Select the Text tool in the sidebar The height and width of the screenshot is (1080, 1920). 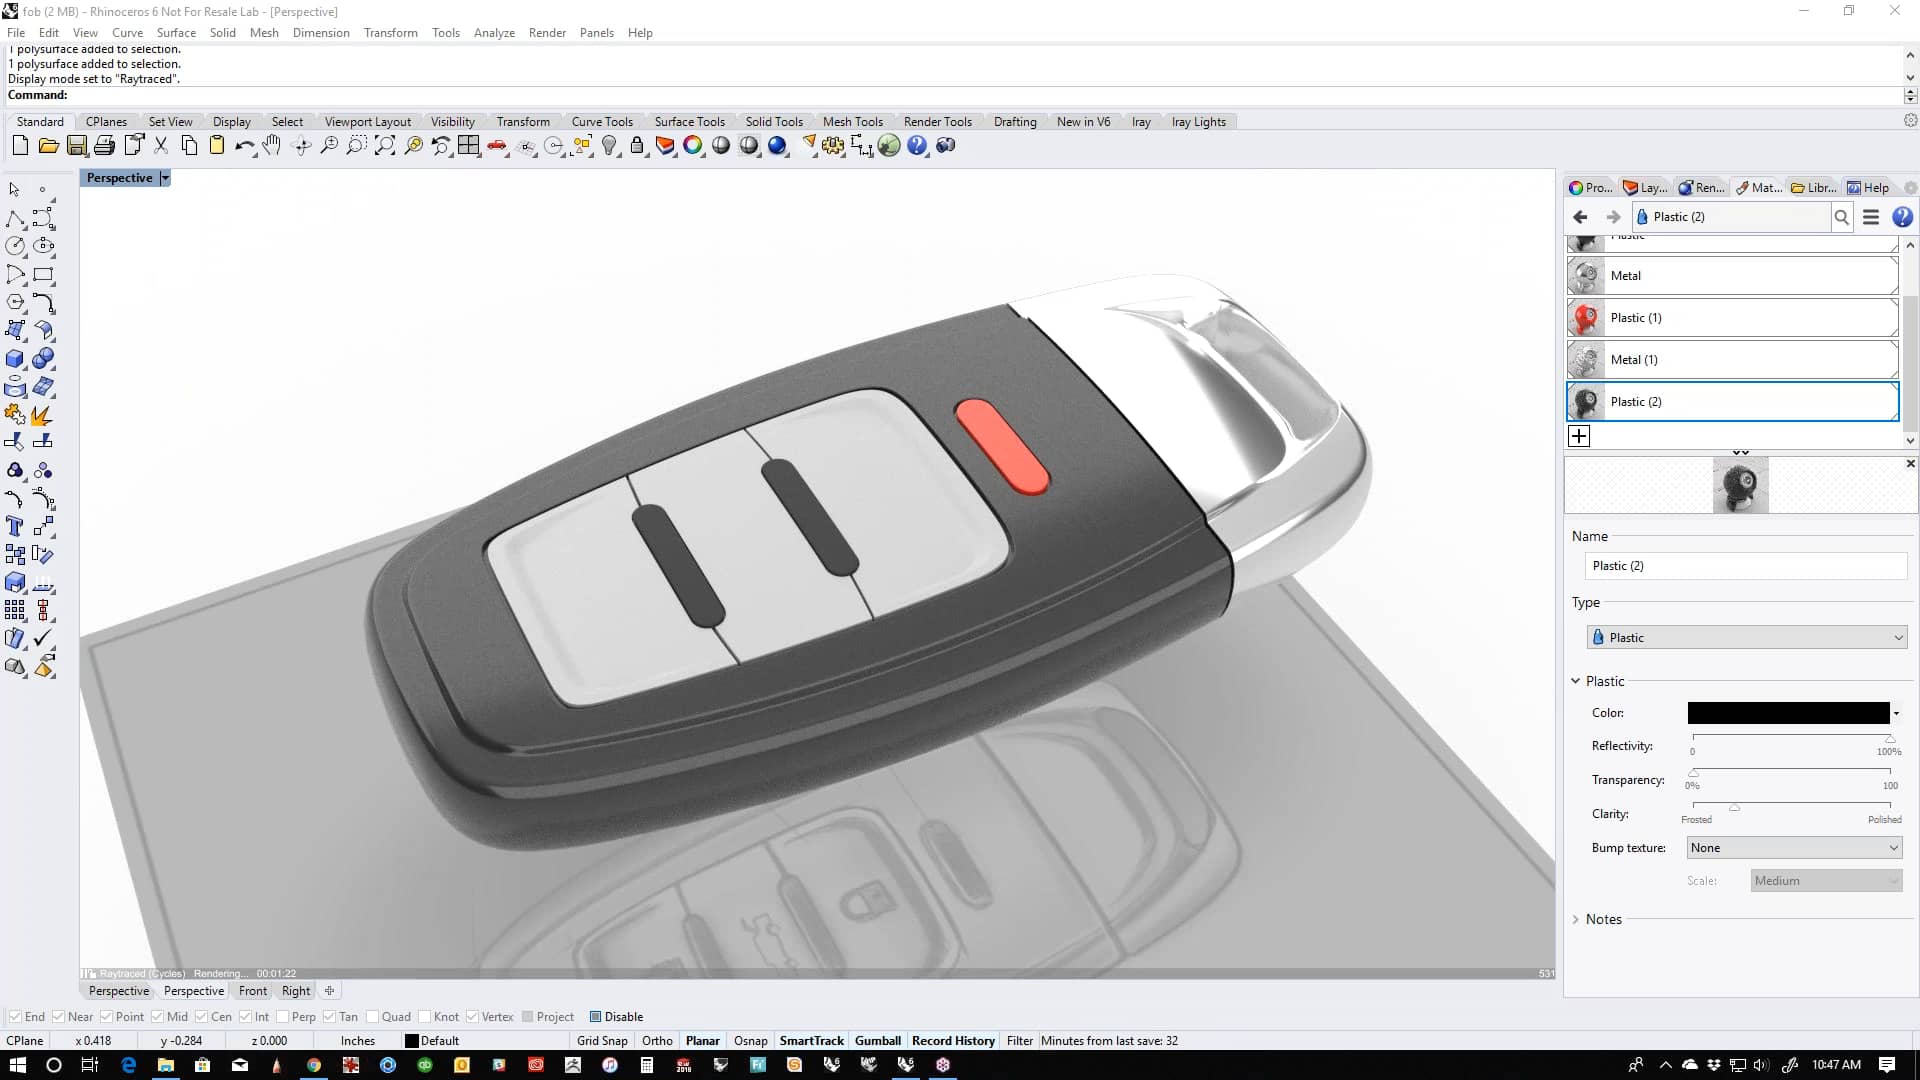15,527
